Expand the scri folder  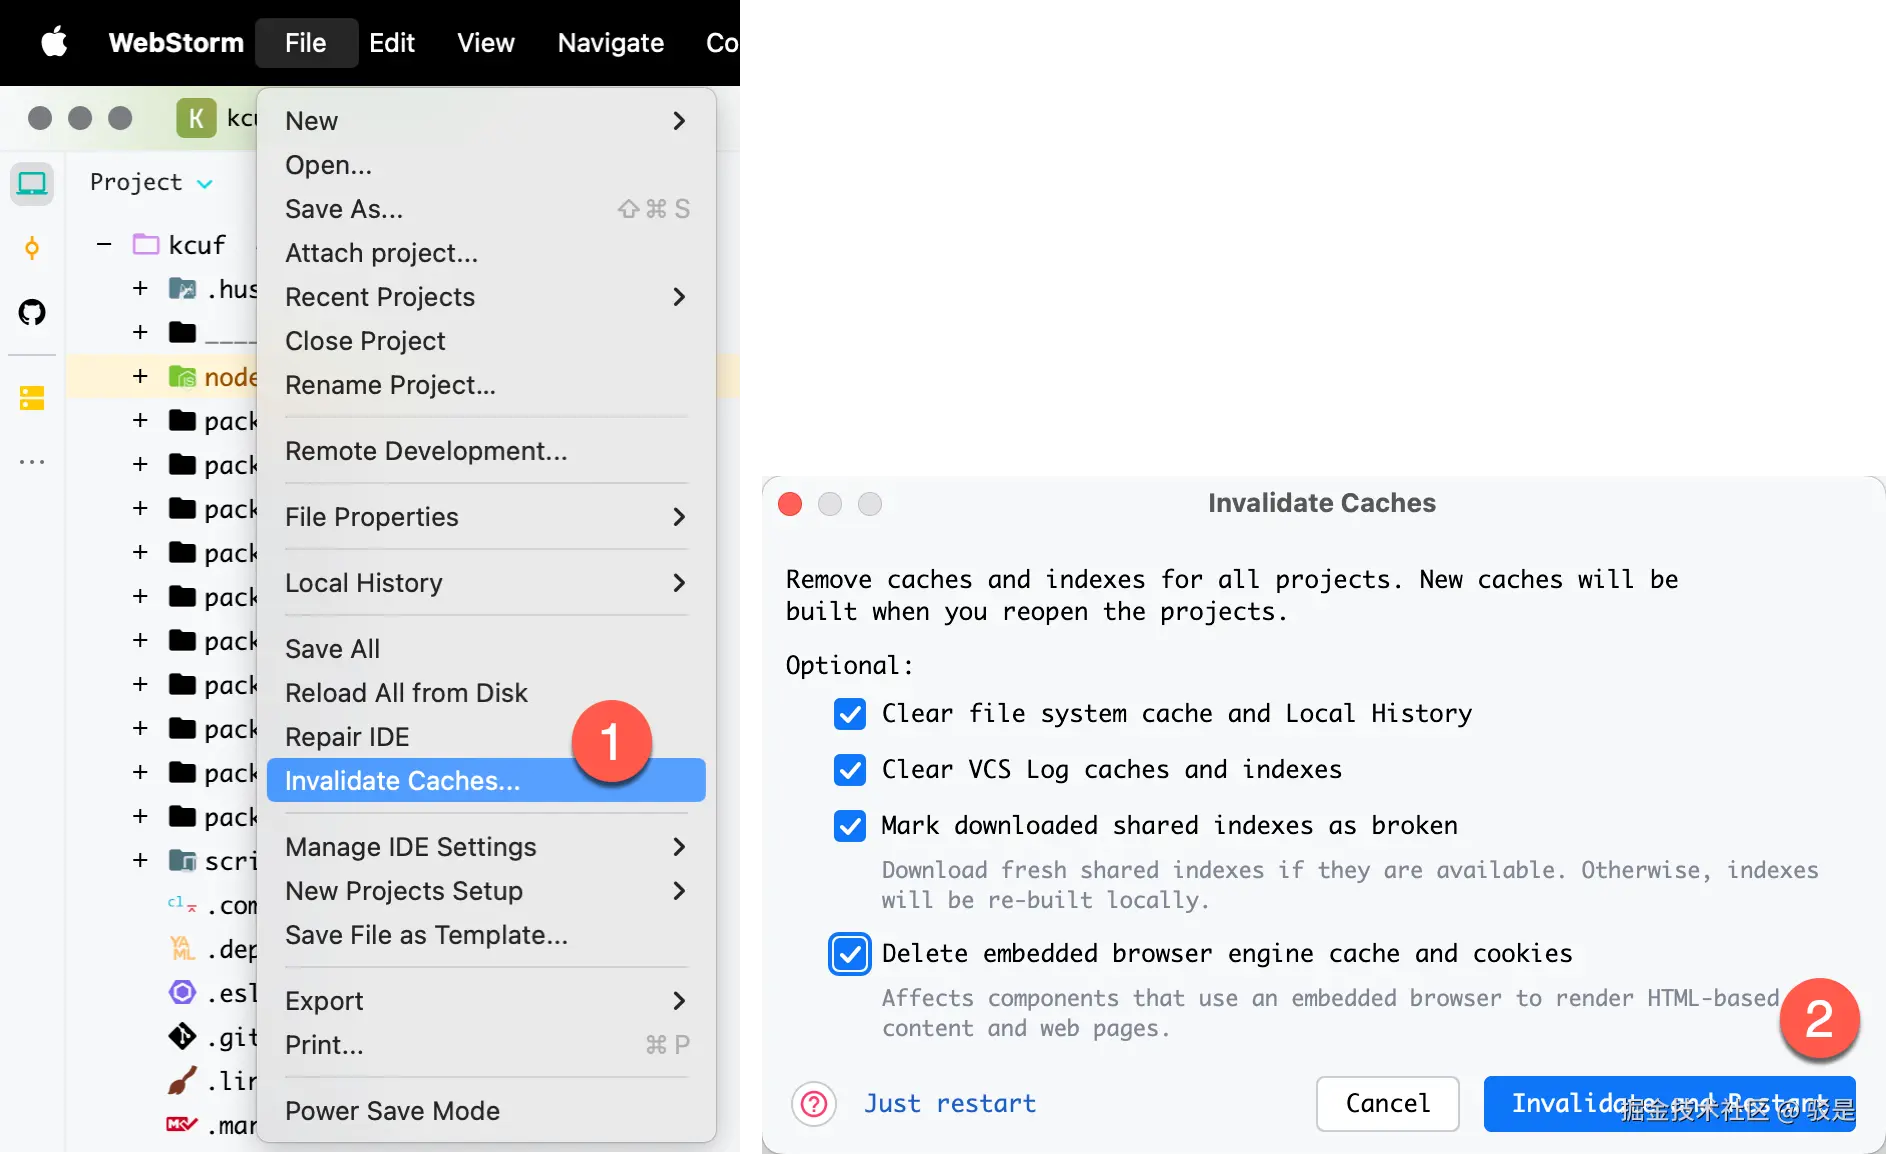coord(140,860)
